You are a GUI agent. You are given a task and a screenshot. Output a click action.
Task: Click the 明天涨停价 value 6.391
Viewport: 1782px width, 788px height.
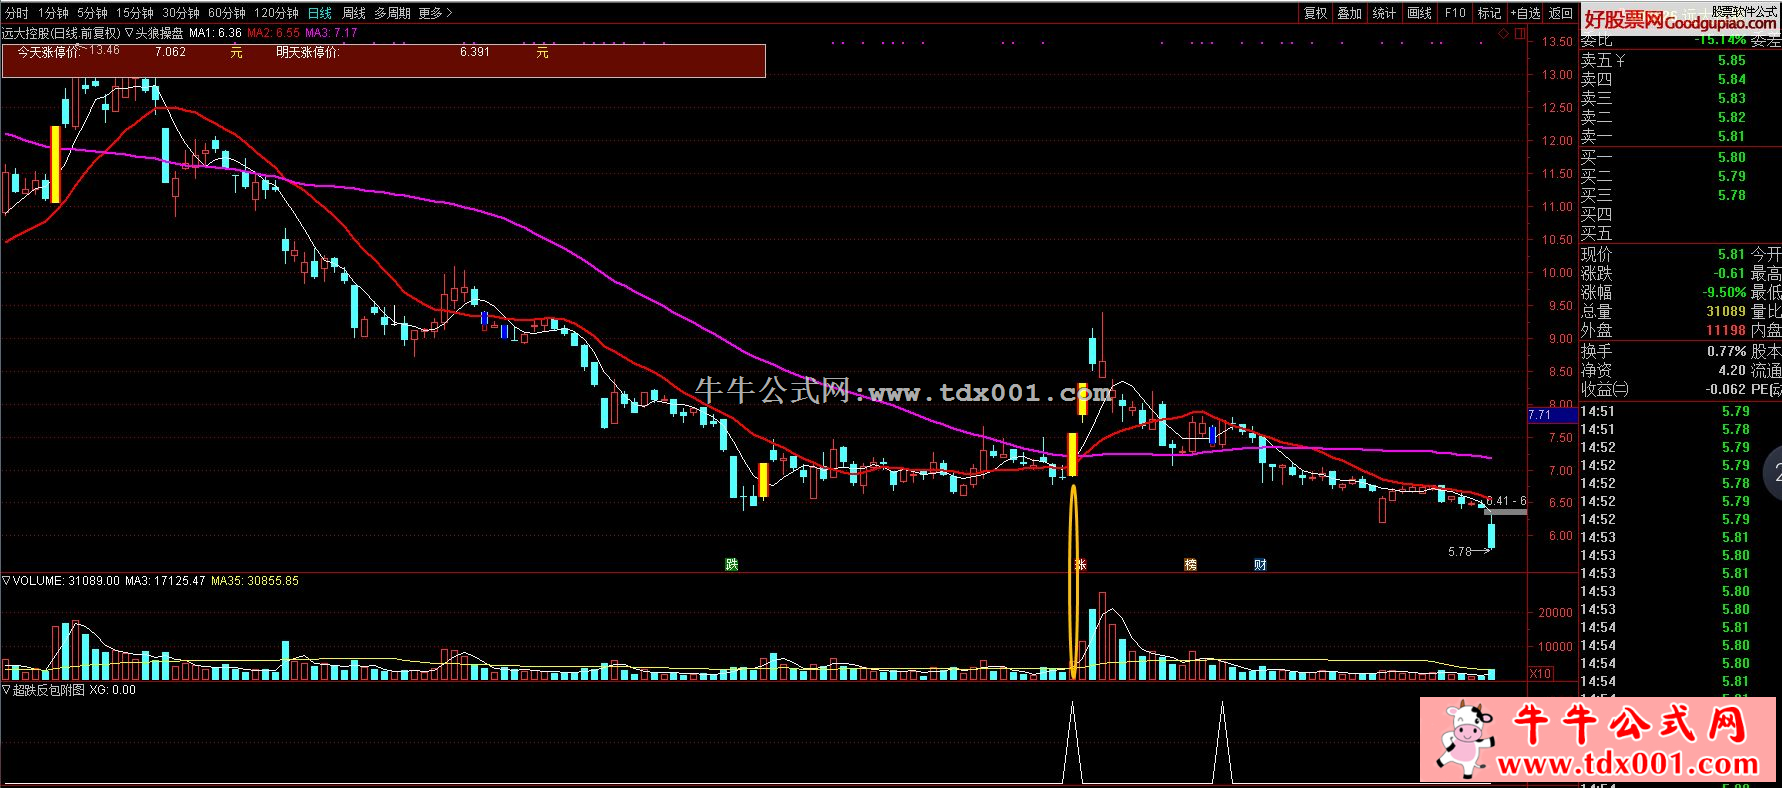point(475,52)
